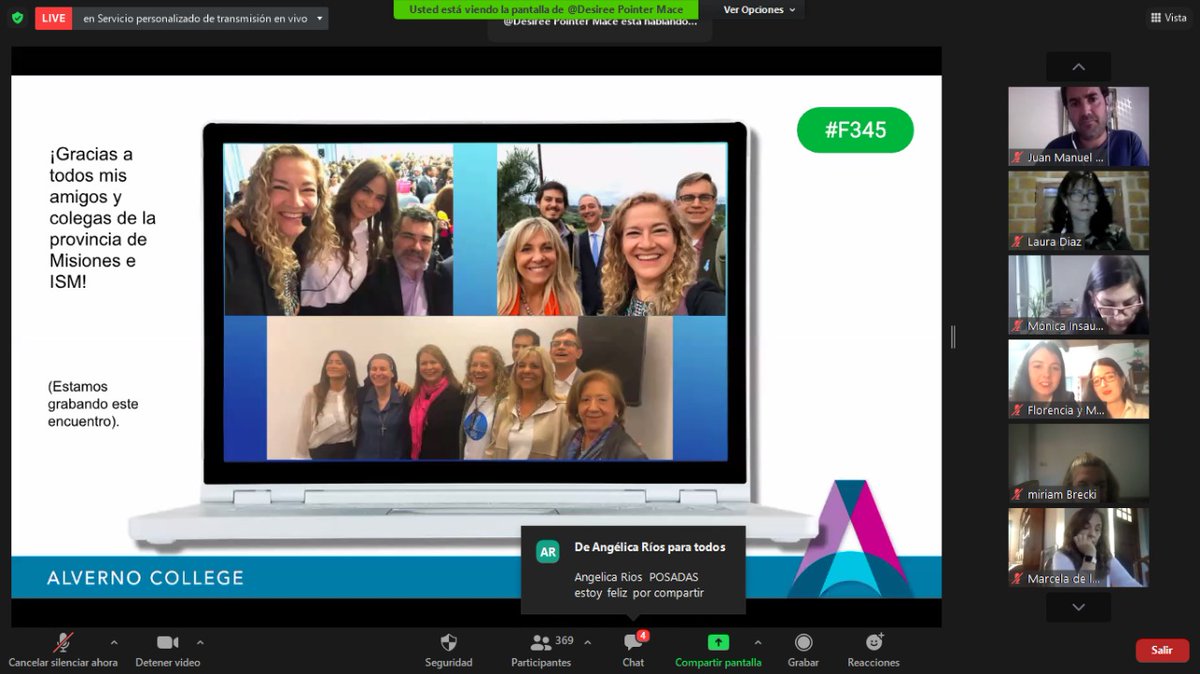1200x674 pixels.
Task: Click the 'Estamos grabando este encuentro' text
Action: pyautogui.click(x=93, y=404)
